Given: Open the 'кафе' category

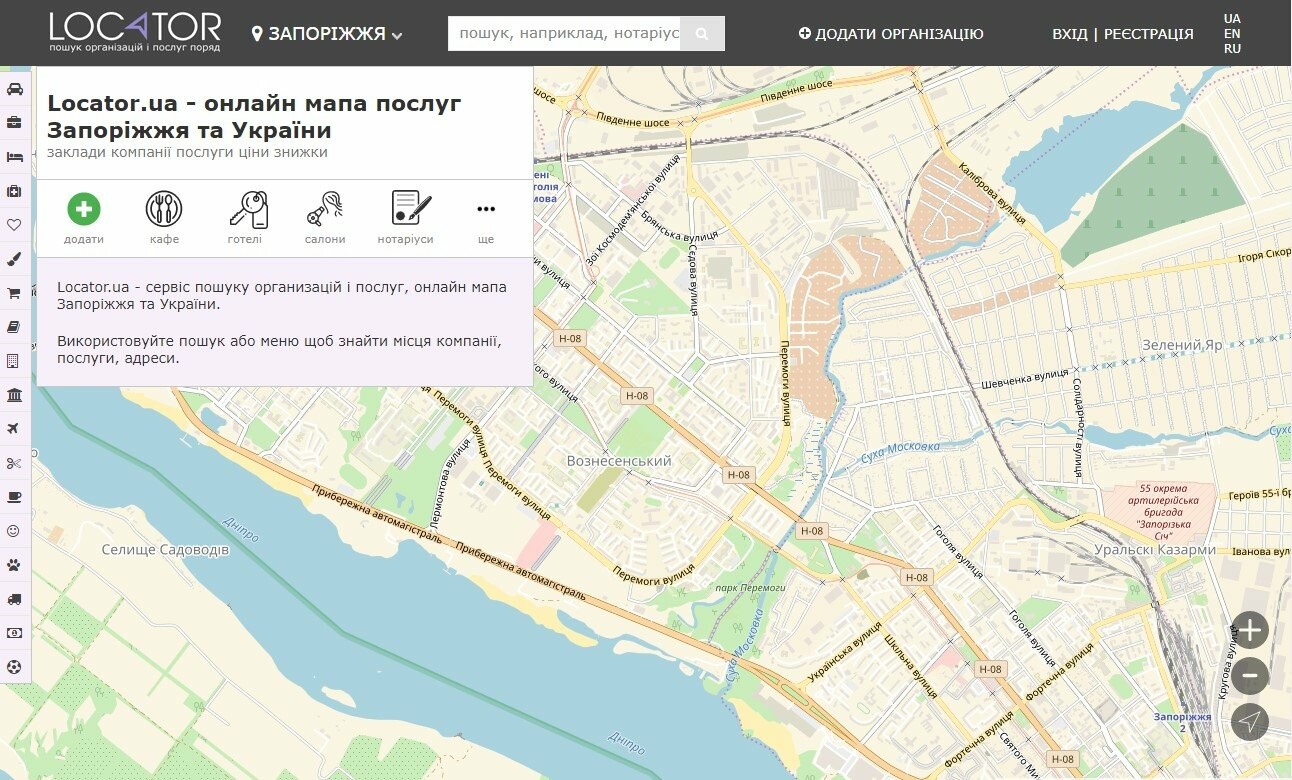Looking at the screenshot, I should 164,219.
